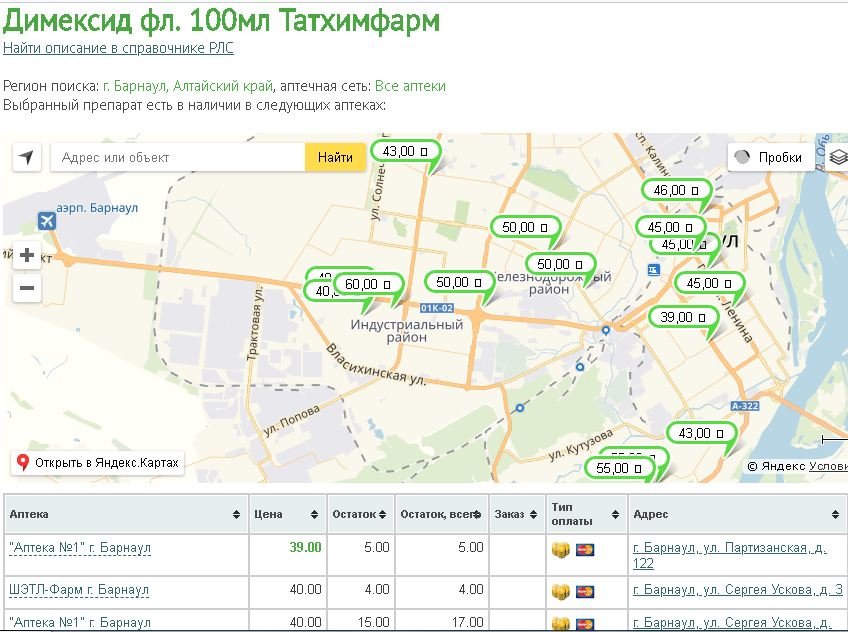Screen dimensions: 848x632
Task: Click cash coins icon in Партизанская row
Action: [x=561, y=550]
